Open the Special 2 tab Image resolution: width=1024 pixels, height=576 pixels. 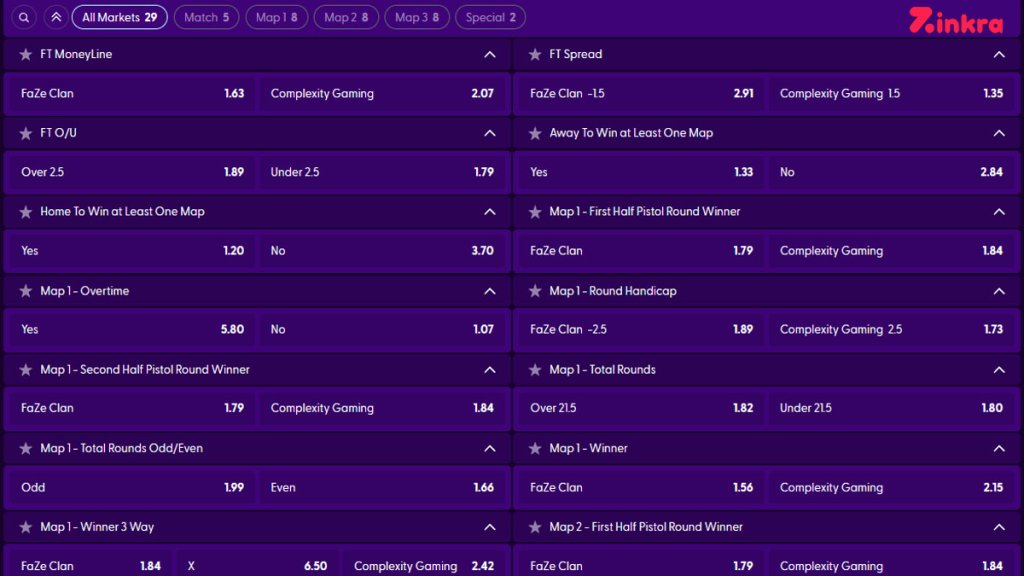point(490,18)
